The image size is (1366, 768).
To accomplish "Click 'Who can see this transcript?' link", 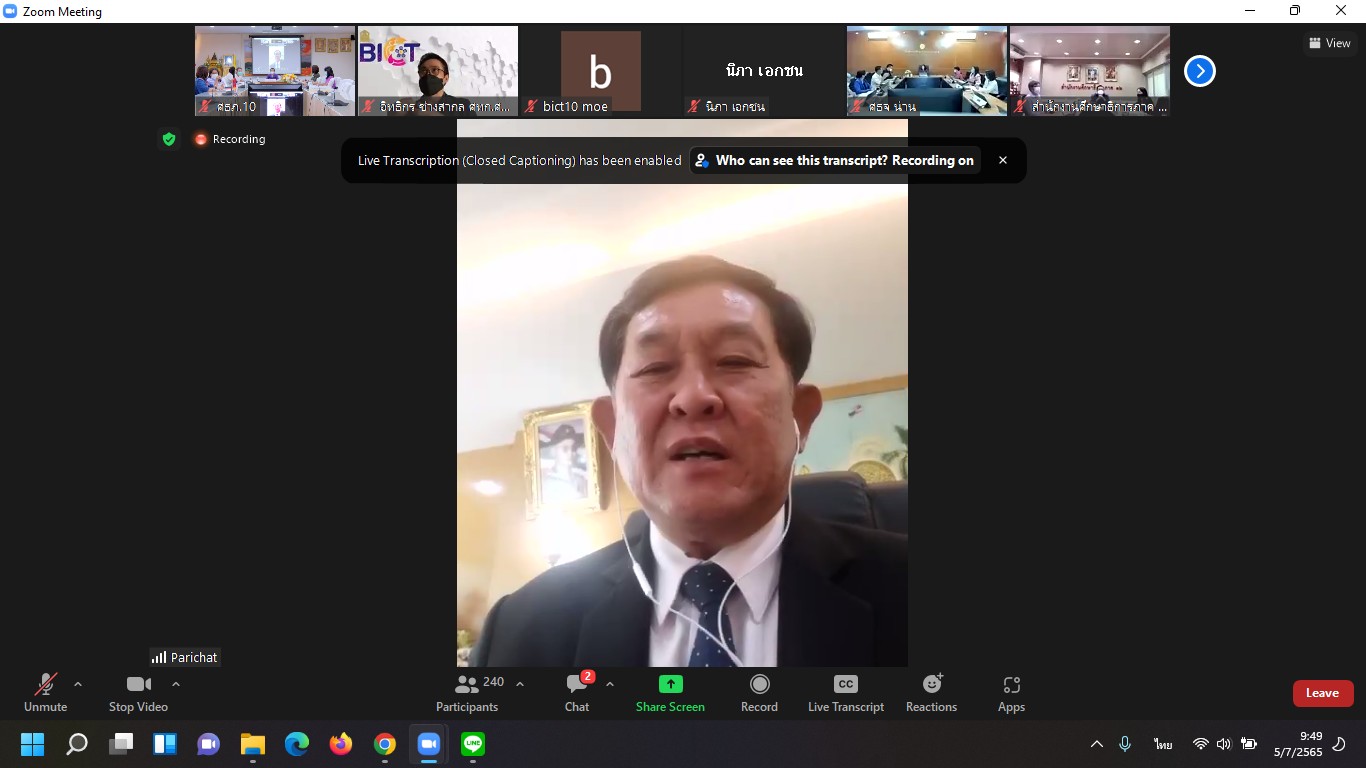I will (835, 160).
